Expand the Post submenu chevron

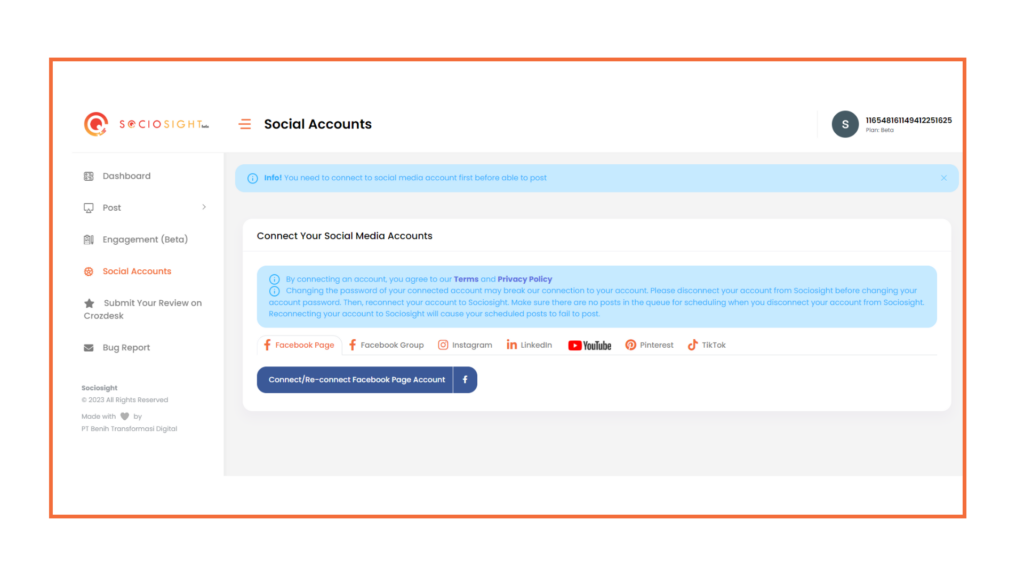(x=204, y=207)
